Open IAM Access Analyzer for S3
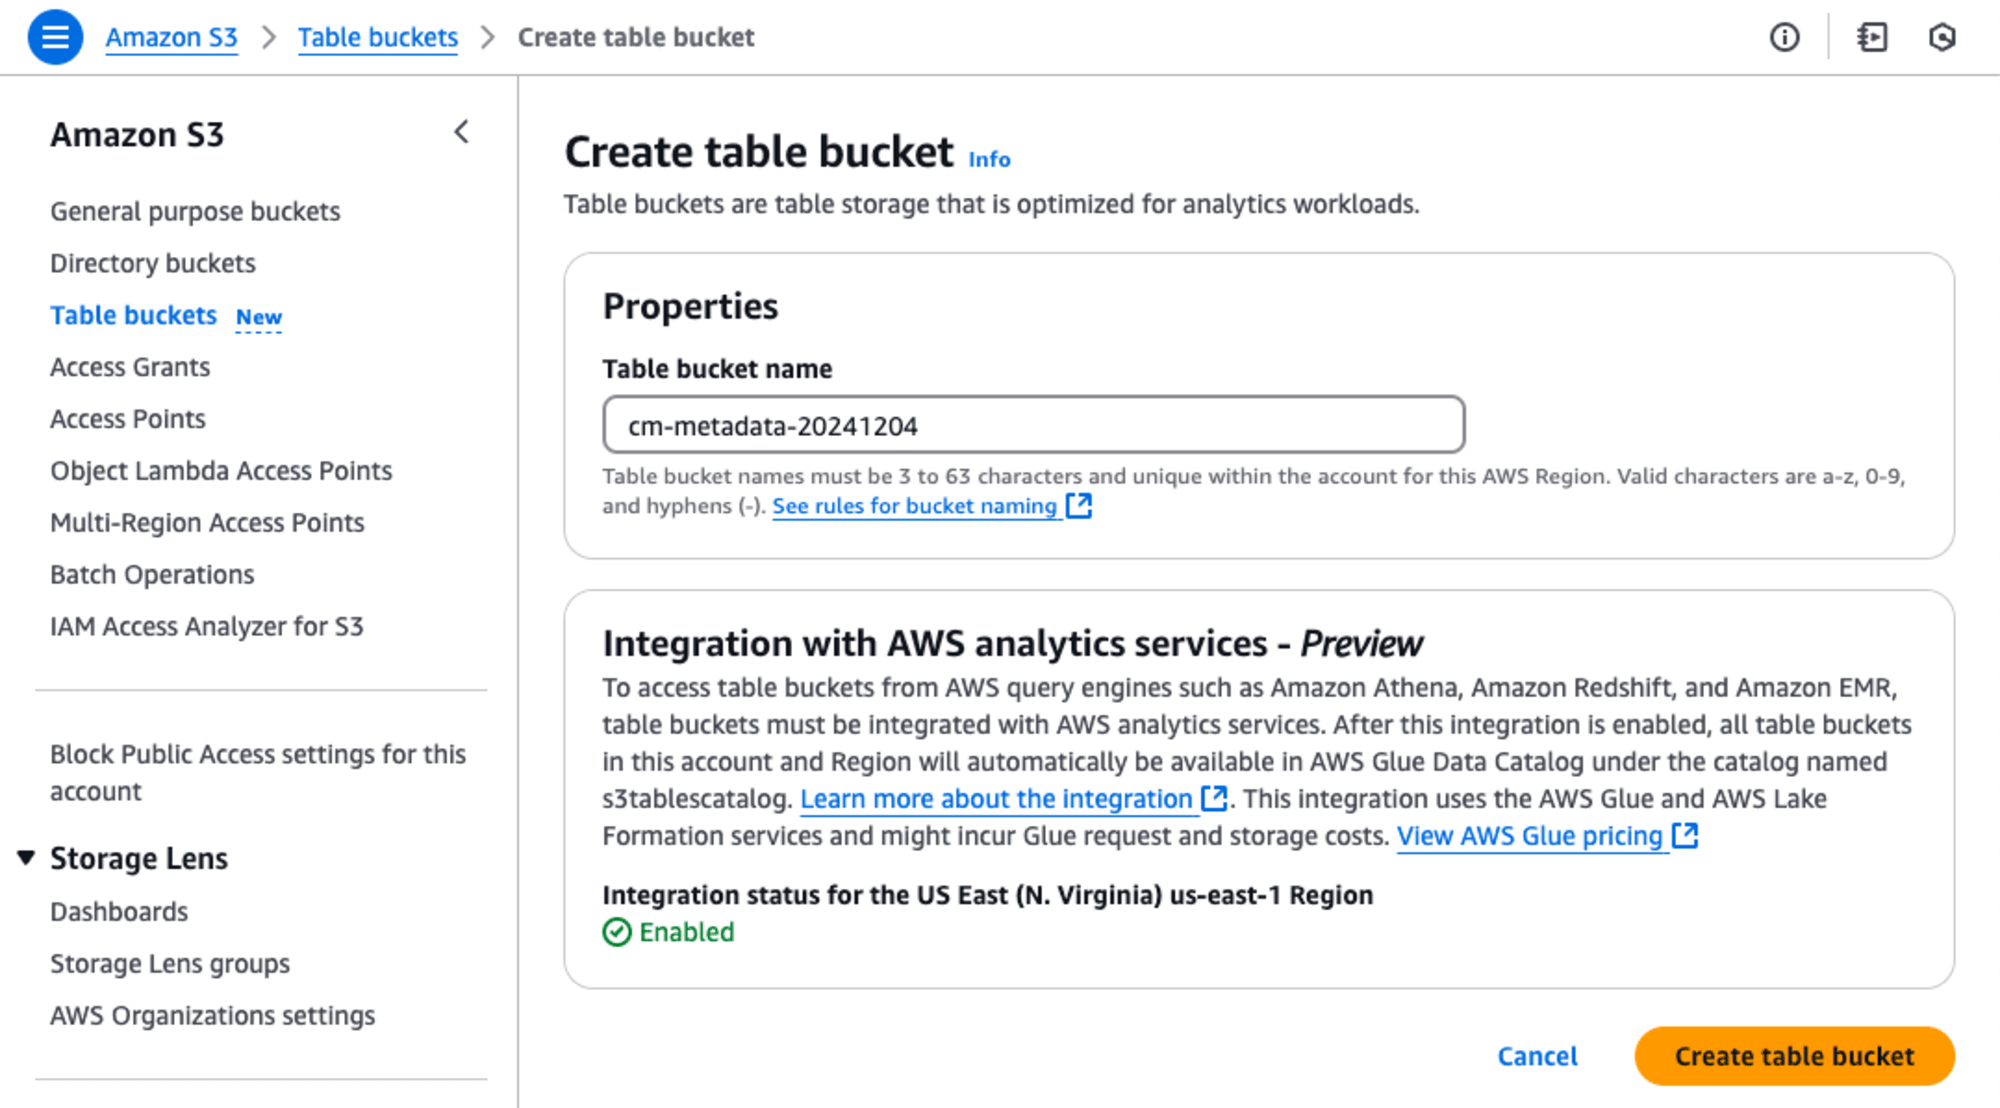Viewport: 2000px width, 1108px height. 207,627
